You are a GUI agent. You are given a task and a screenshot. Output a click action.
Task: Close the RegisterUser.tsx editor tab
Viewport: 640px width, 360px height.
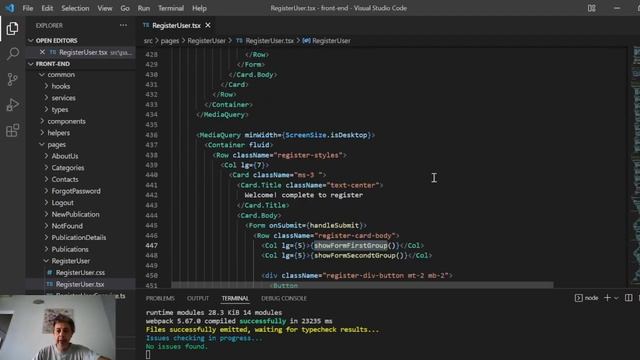[208, 25]
